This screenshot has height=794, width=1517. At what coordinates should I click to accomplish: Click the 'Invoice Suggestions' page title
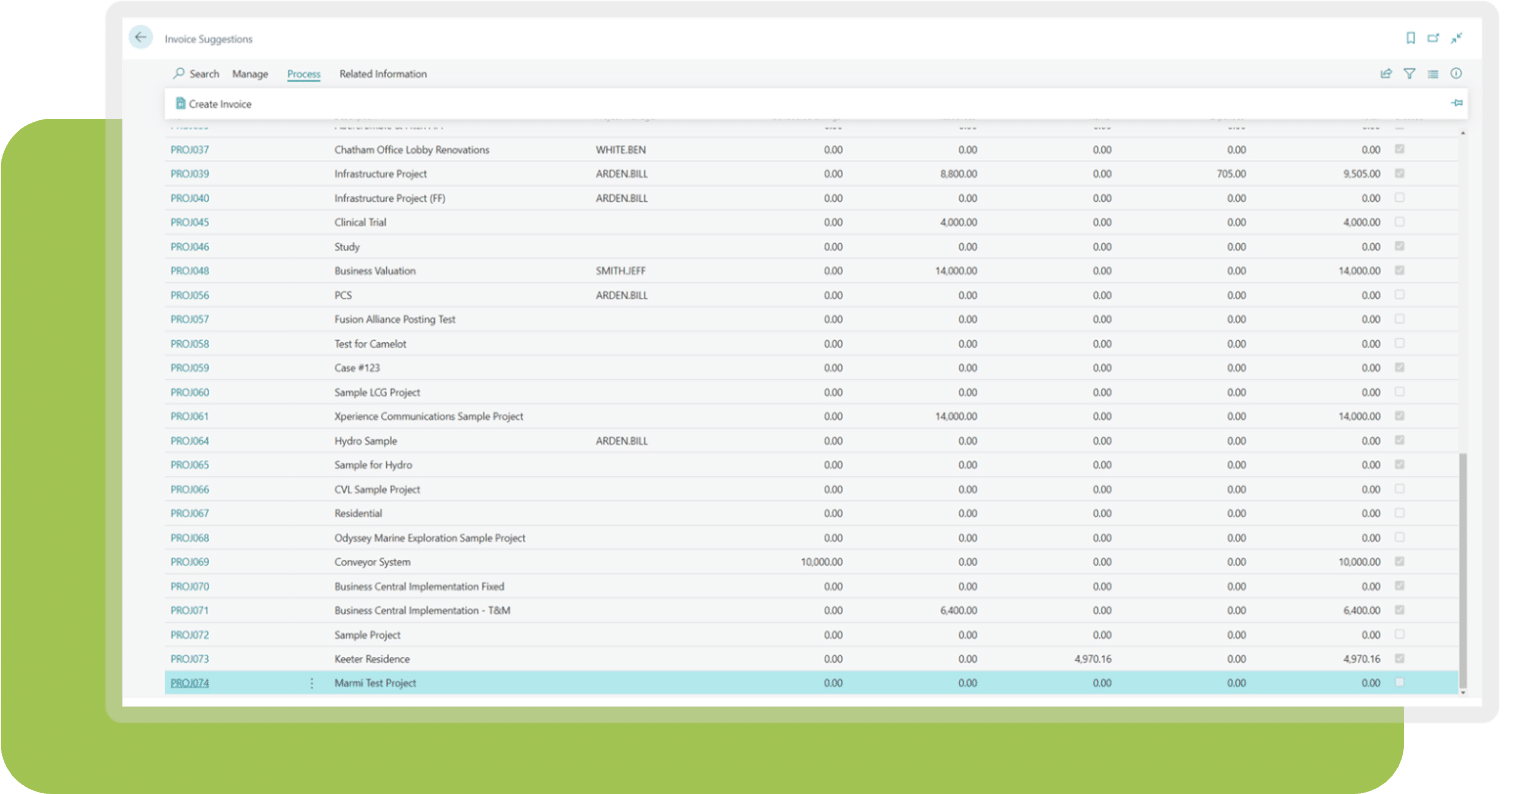[209, 39]
